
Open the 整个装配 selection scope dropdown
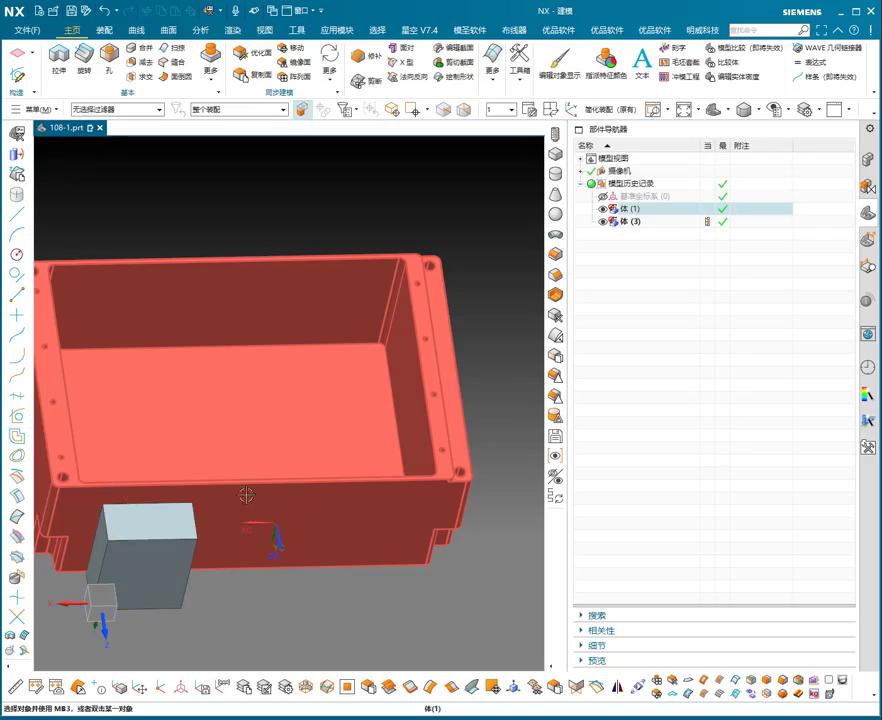[240, 110]
